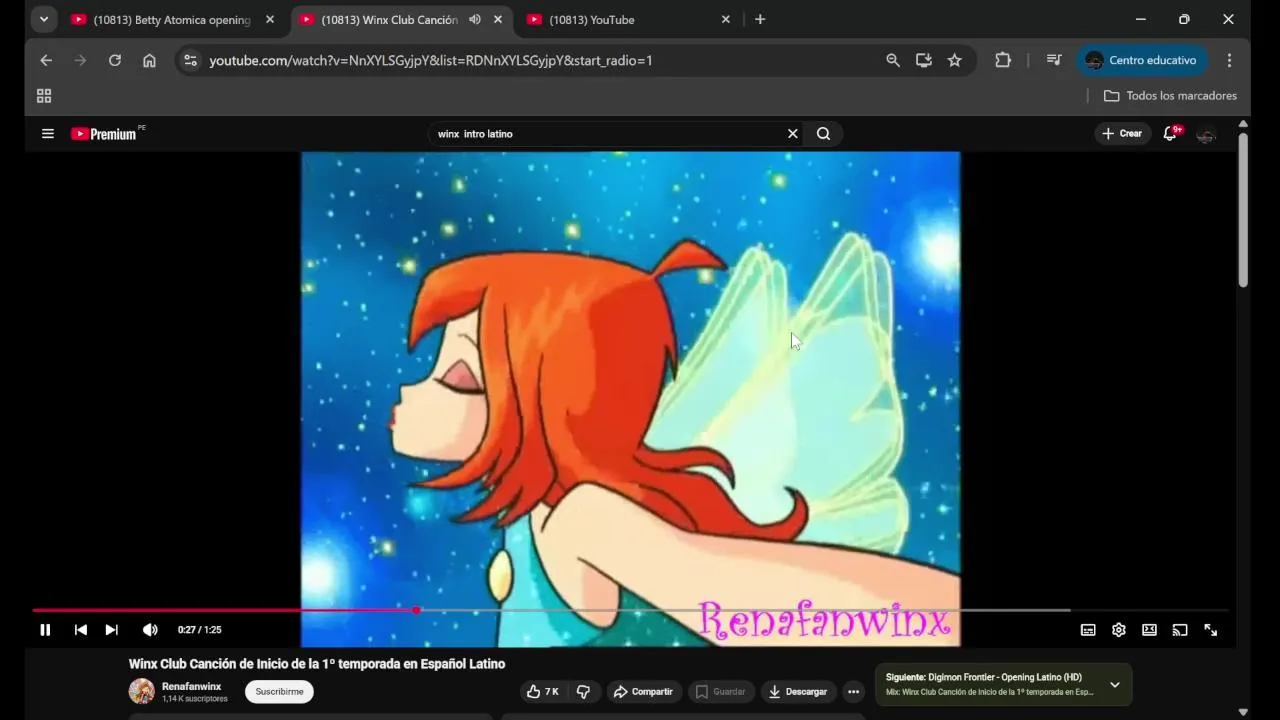Image resolution: width=1280 pixels, height=720 pixels.
Task: Switch to theater mode view
Action: click(x=1150, y=630)
